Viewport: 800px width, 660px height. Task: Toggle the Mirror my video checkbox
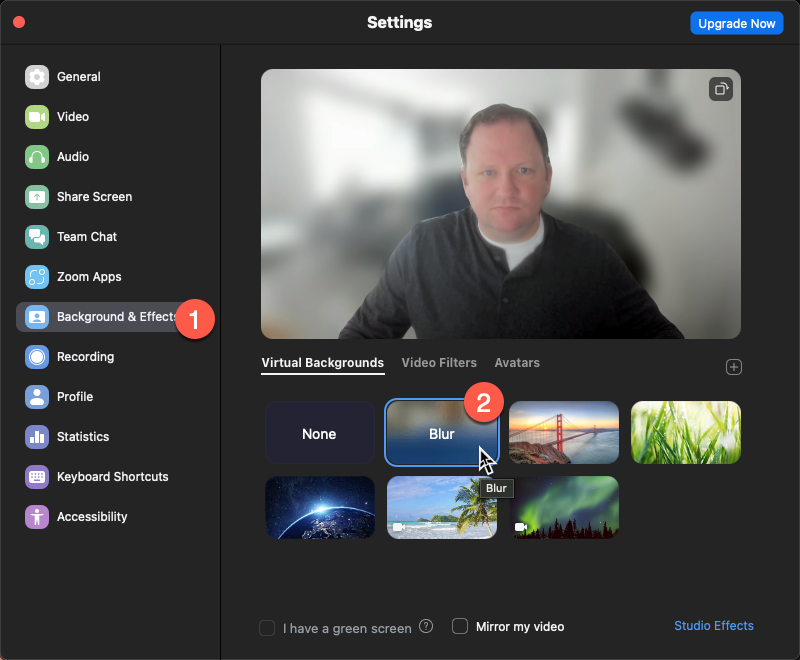coord(460,626)
